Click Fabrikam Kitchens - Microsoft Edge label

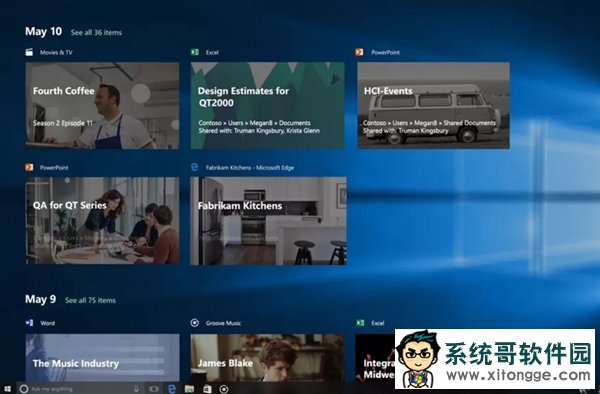pyautogui.click(x=250, y=168)
